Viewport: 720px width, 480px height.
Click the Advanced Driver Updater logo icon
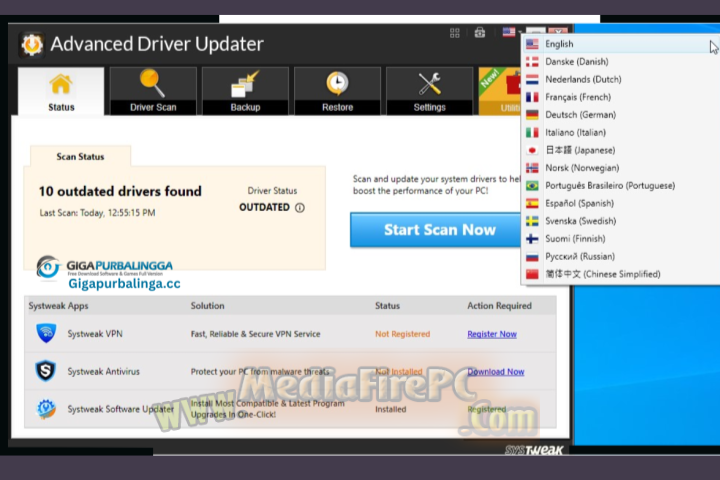tap(32, 45)
